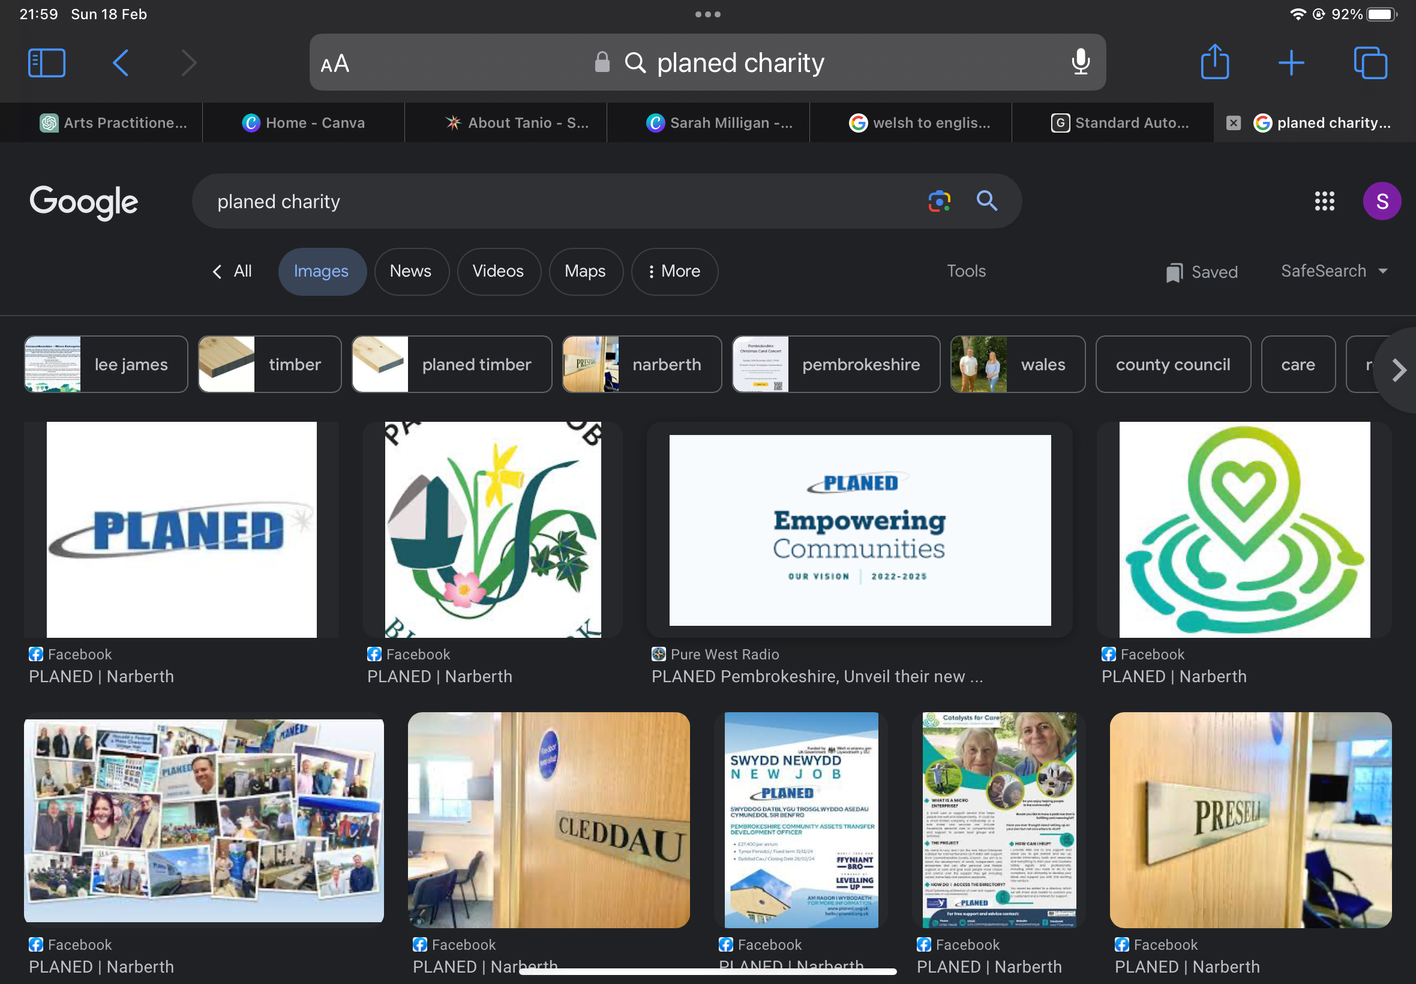This screenshot has height=984, width=1416.
Task: Tap the Share icon in toolbar
Action: [x=1214, y=62]
